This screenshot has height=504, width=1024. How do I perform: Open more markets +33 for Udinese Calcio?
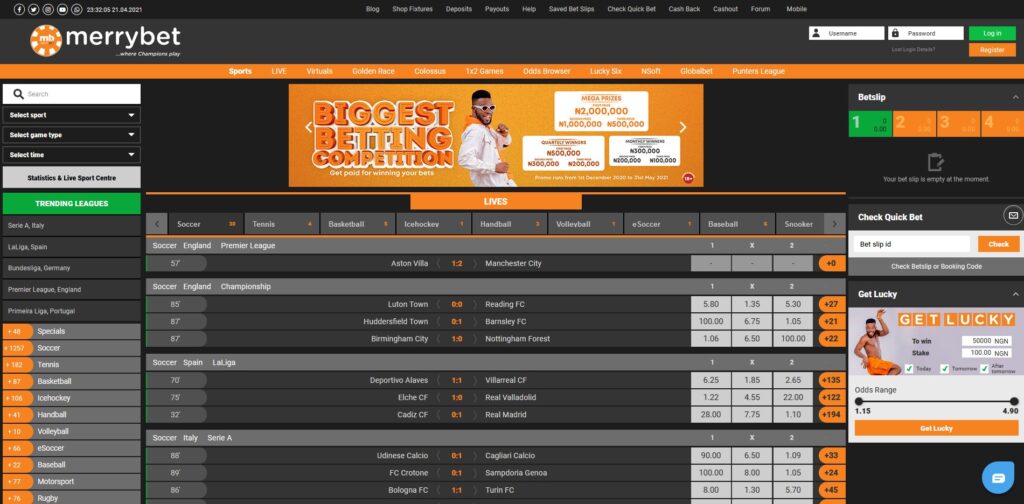point(831,456)
